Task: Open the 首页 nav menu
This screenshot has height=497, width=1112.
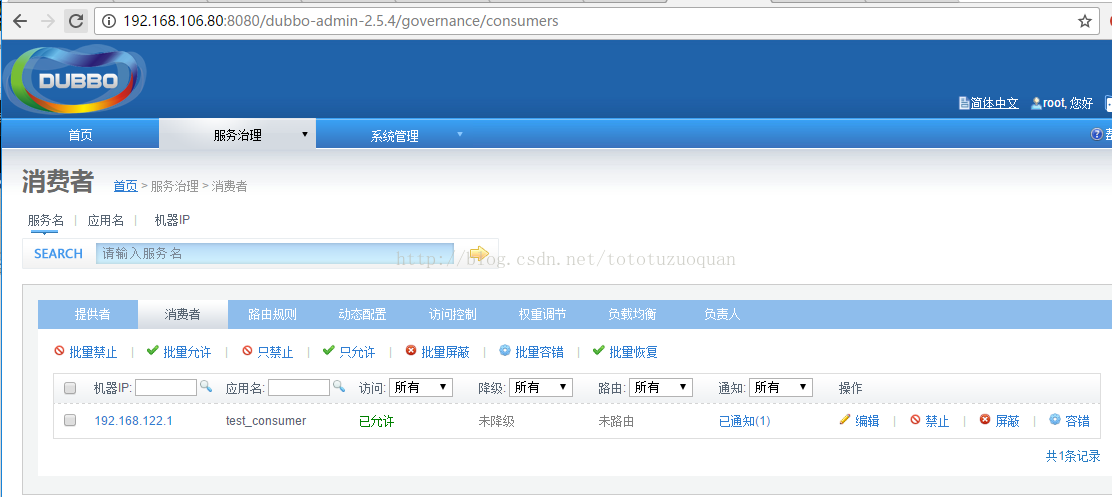Action: pos(80,135)
